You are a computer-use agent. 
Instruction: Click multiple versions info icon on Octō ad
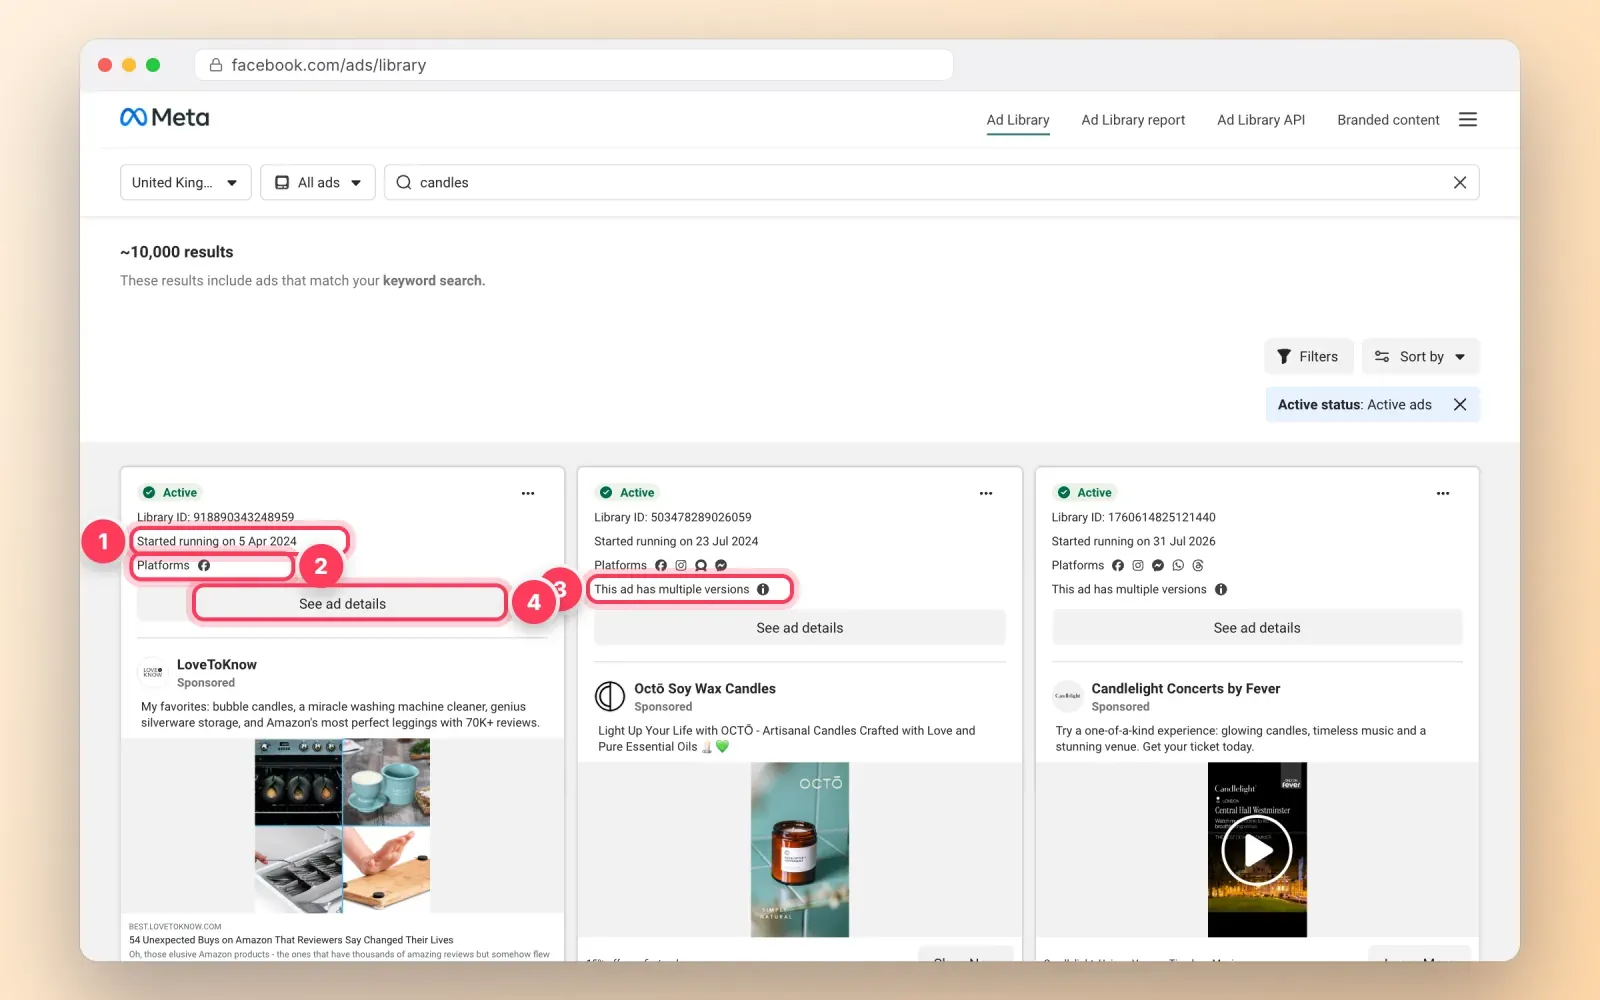tap(763, 589)
